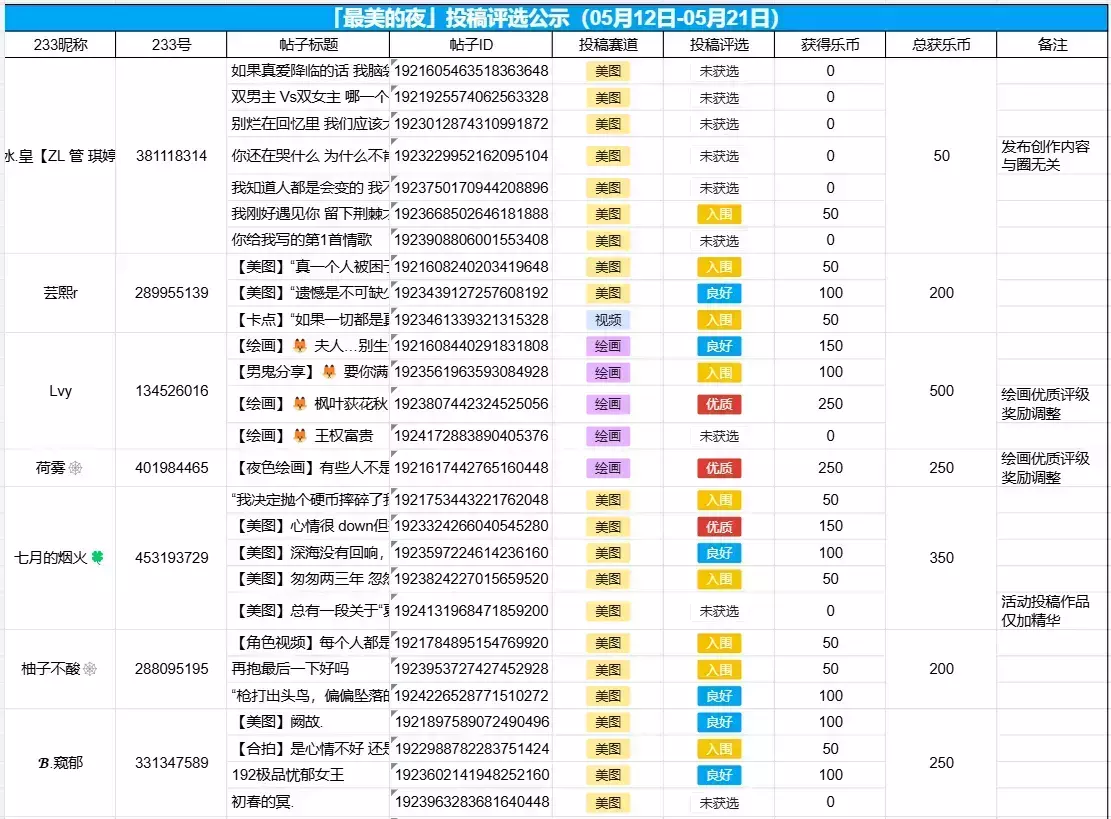Click the 备注 column header
1111x819 pixels.
(x=1052, y=45)
